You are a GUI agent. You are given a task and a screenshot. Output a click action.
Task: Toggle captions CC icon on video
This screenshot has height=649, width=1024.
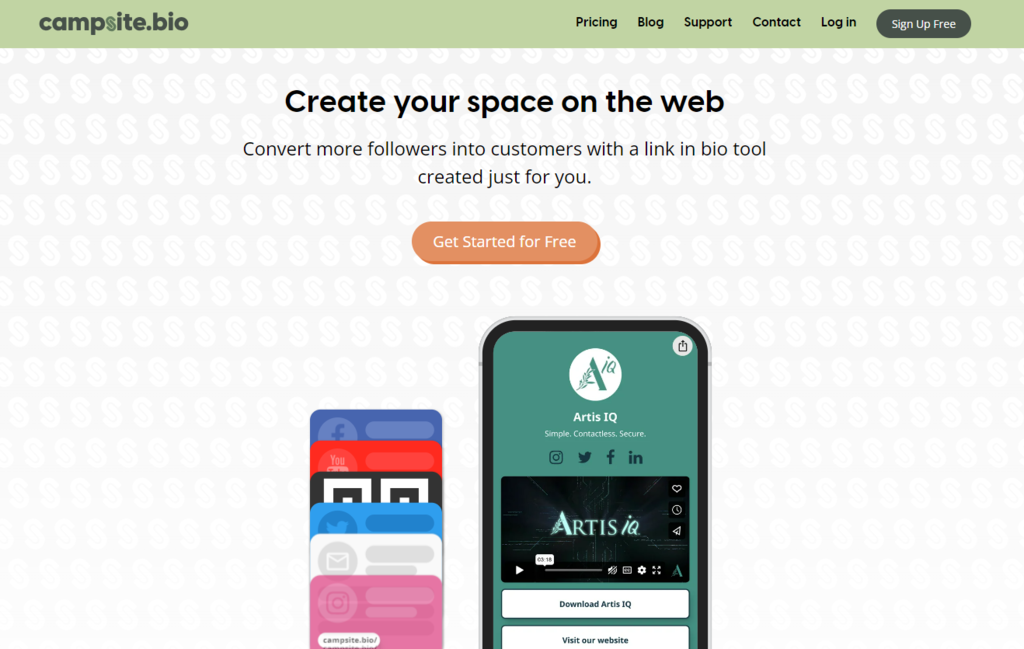[627, 570]
